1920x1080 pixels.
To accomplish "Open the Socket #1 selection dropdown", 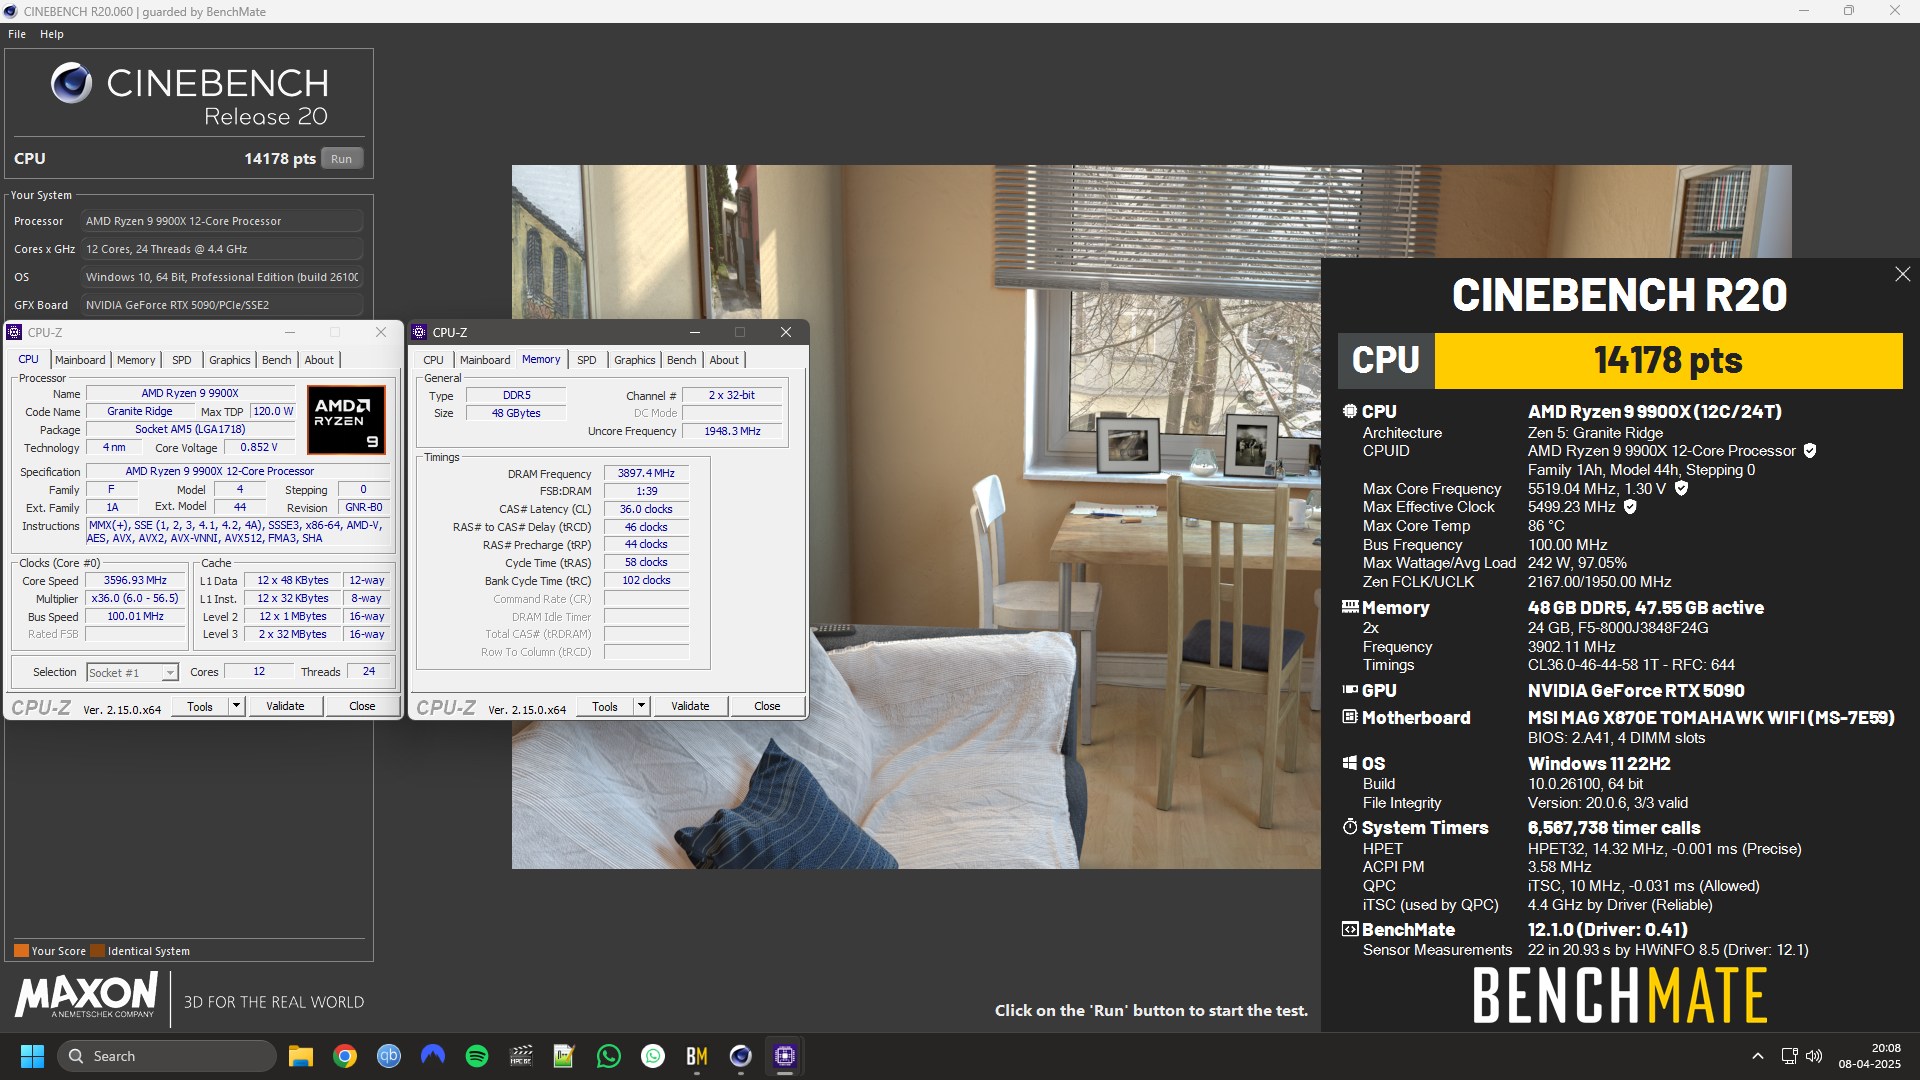I will pos(132,672).
